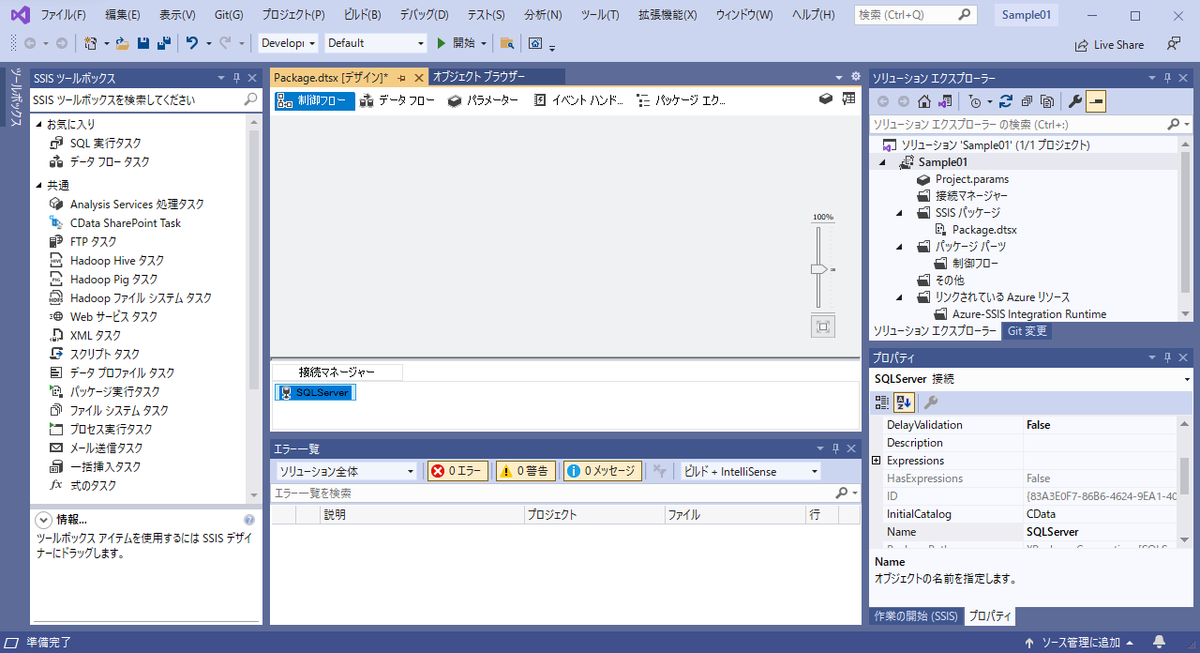Click the Collapse All icon in Solution Explorer

click(1027, 101)
